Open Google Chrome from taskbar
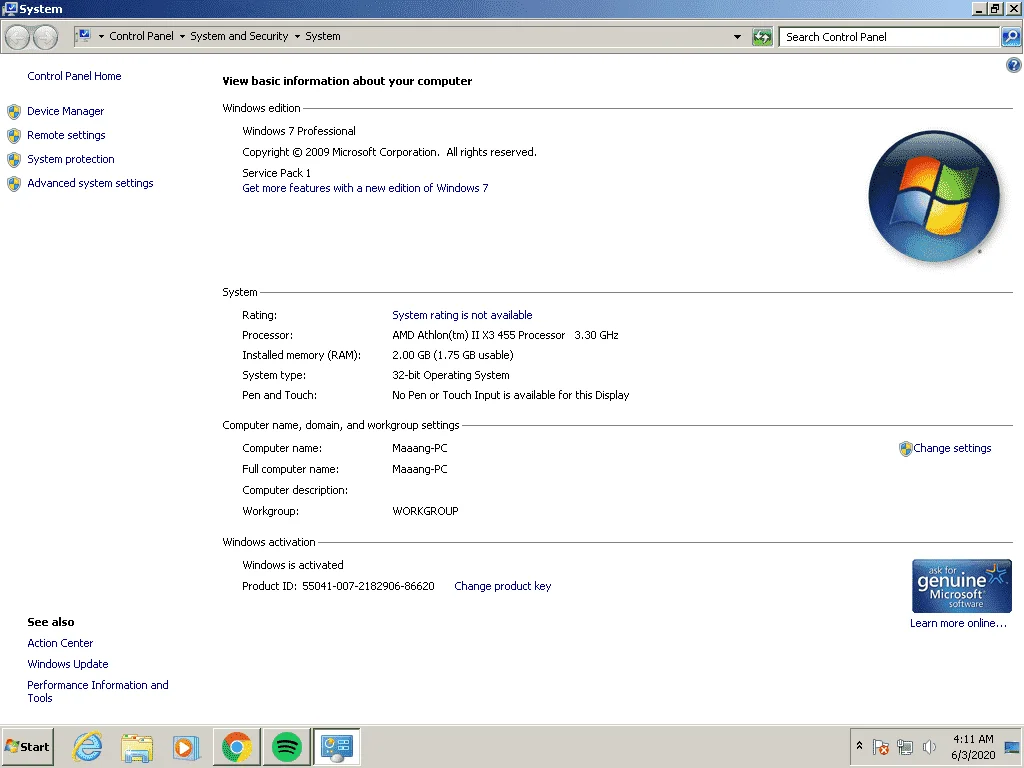Screen dimensions: 1024x768 (236, 746)
